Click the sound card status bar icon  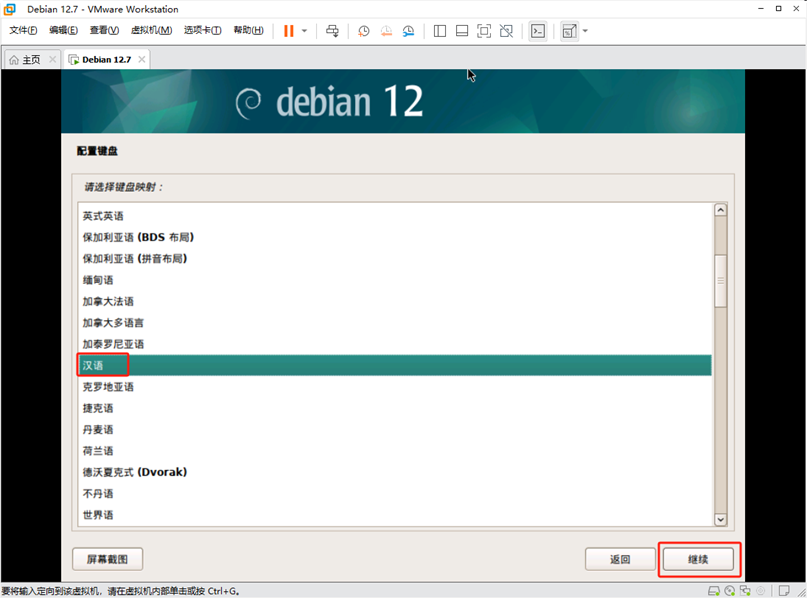click(x=760, y=591)
